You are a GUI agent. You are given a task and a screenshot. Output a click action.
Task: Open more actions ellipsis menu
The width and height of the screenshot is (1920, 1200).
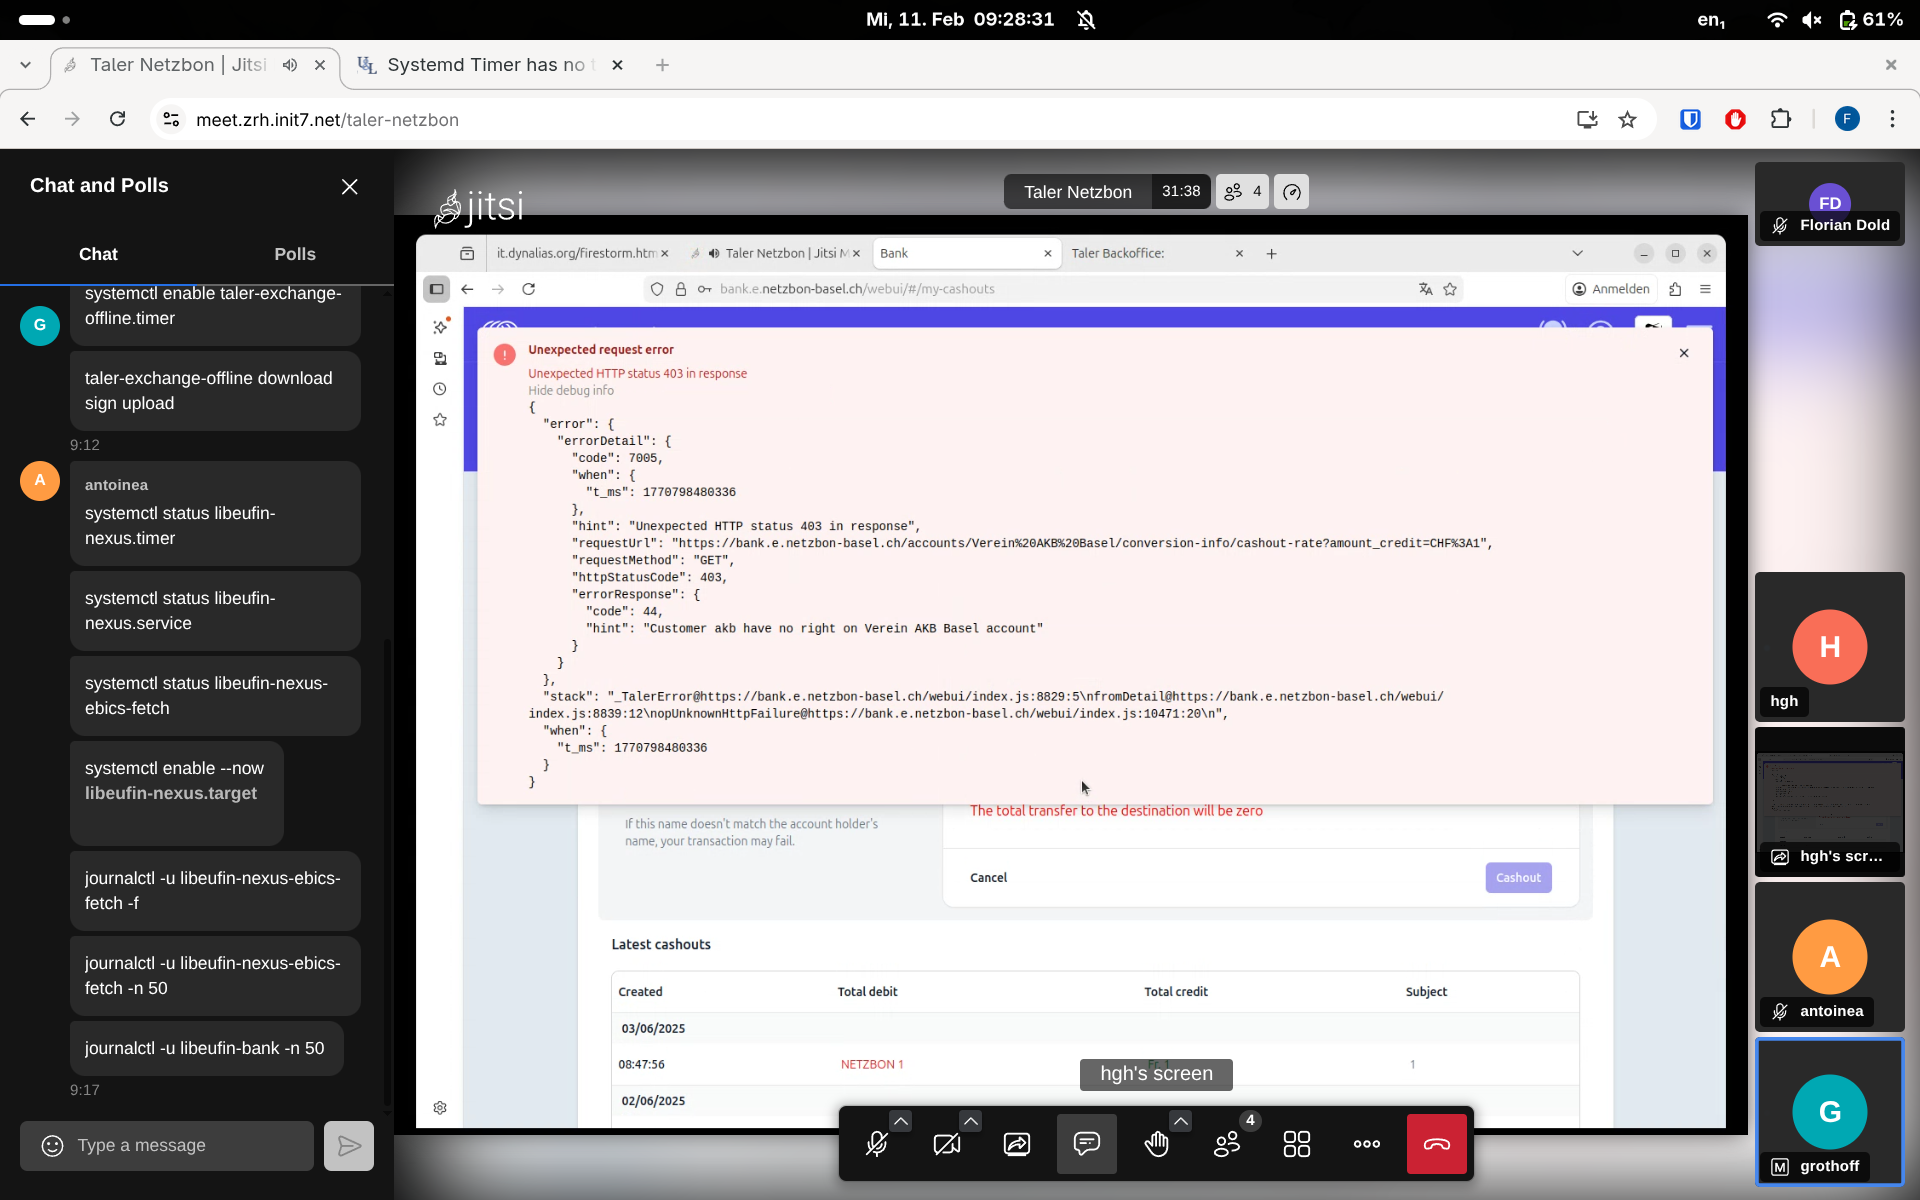click(x=1366, y=1144)
